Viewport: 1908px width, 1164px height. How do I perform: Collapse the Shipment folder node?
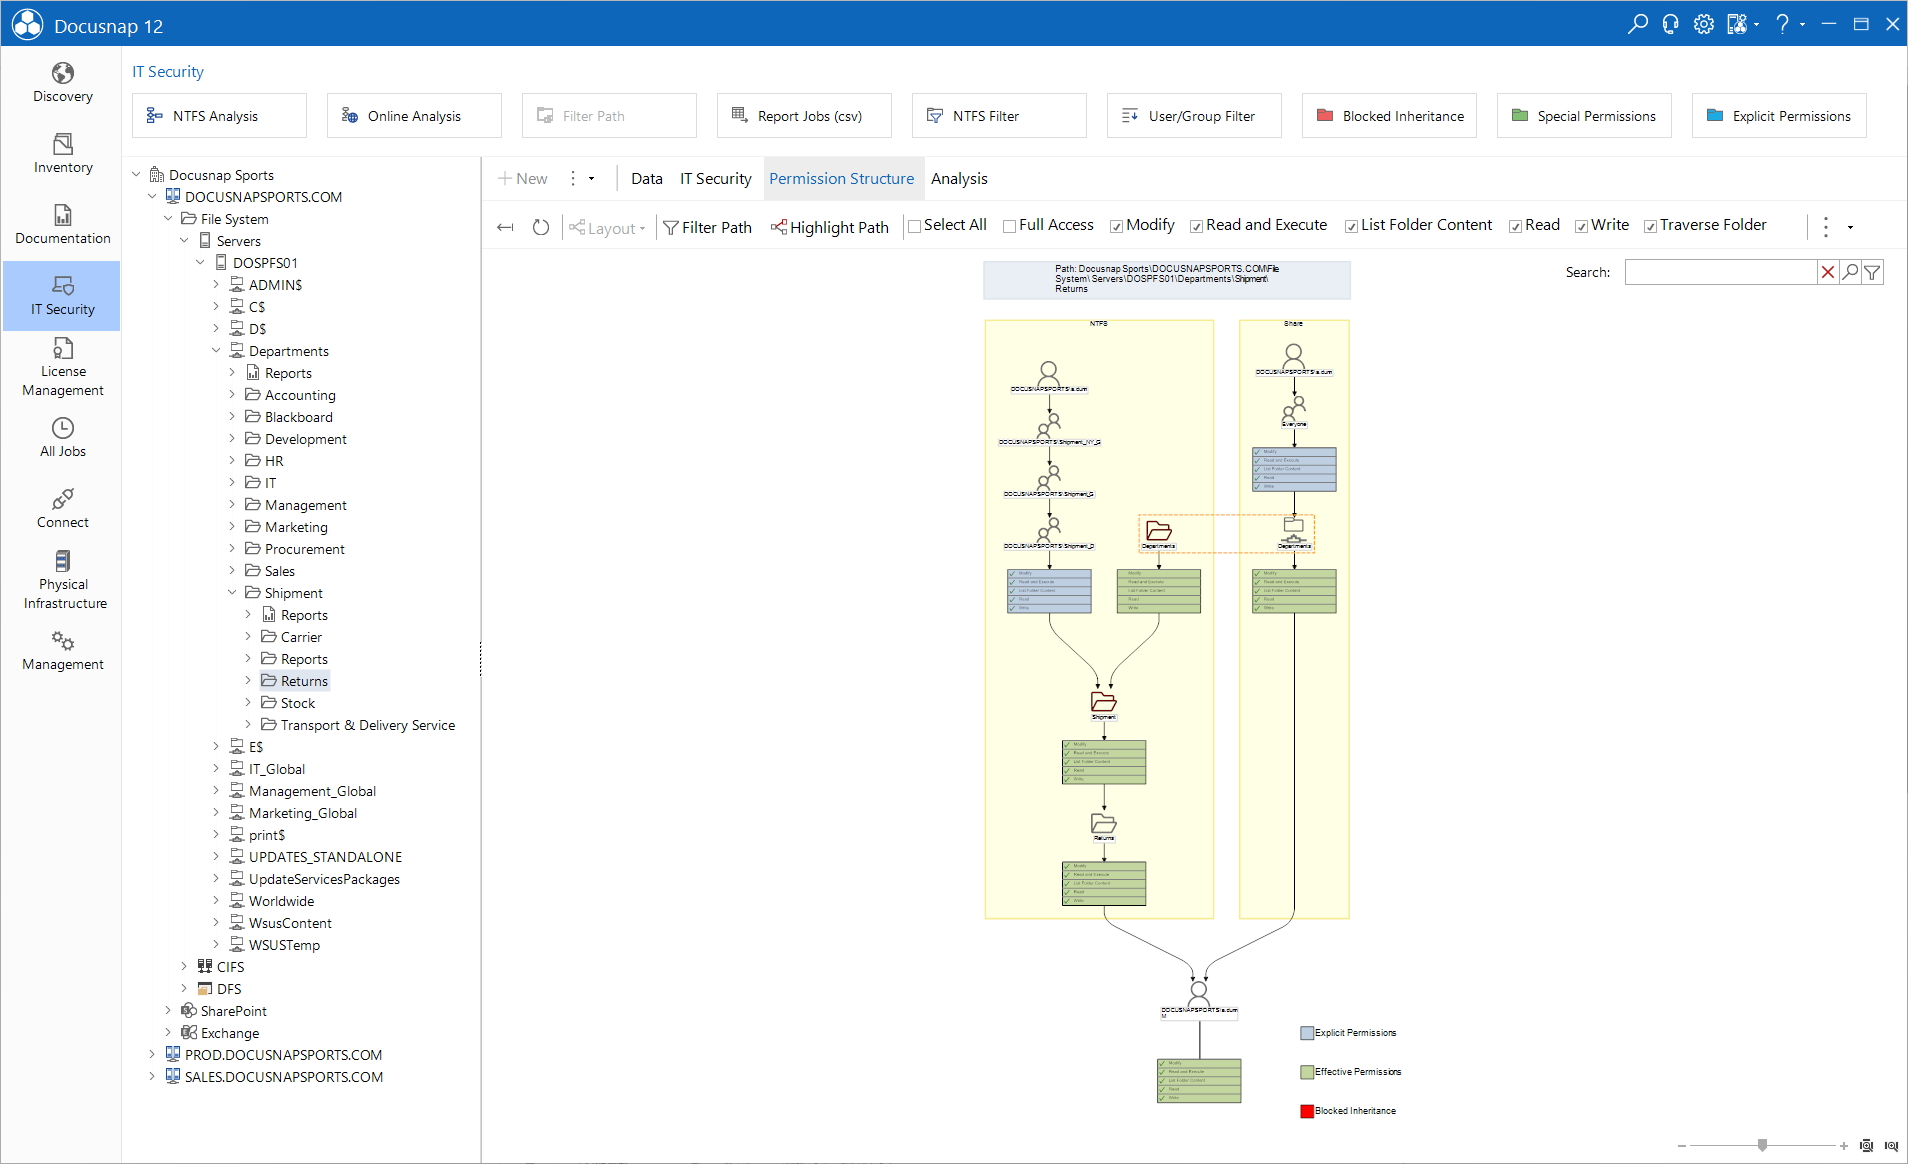(232, 592)
